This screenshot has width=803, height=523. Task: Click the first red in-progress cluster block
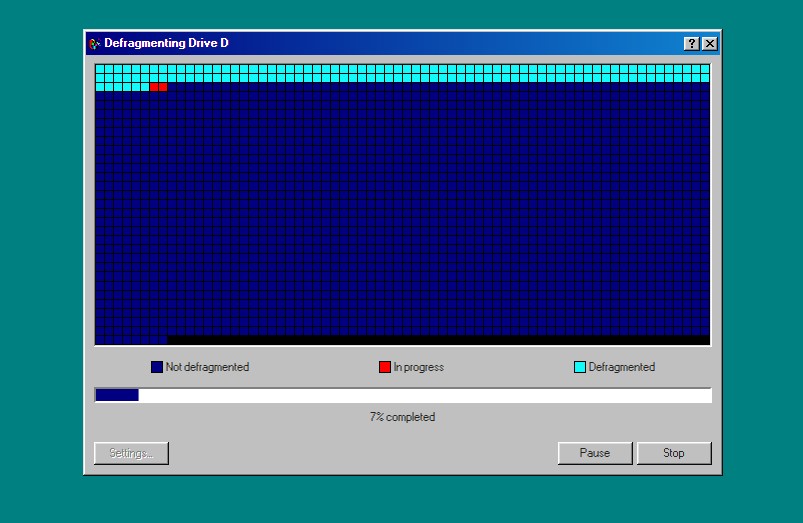pyautogui.click(x=154, y=87)
